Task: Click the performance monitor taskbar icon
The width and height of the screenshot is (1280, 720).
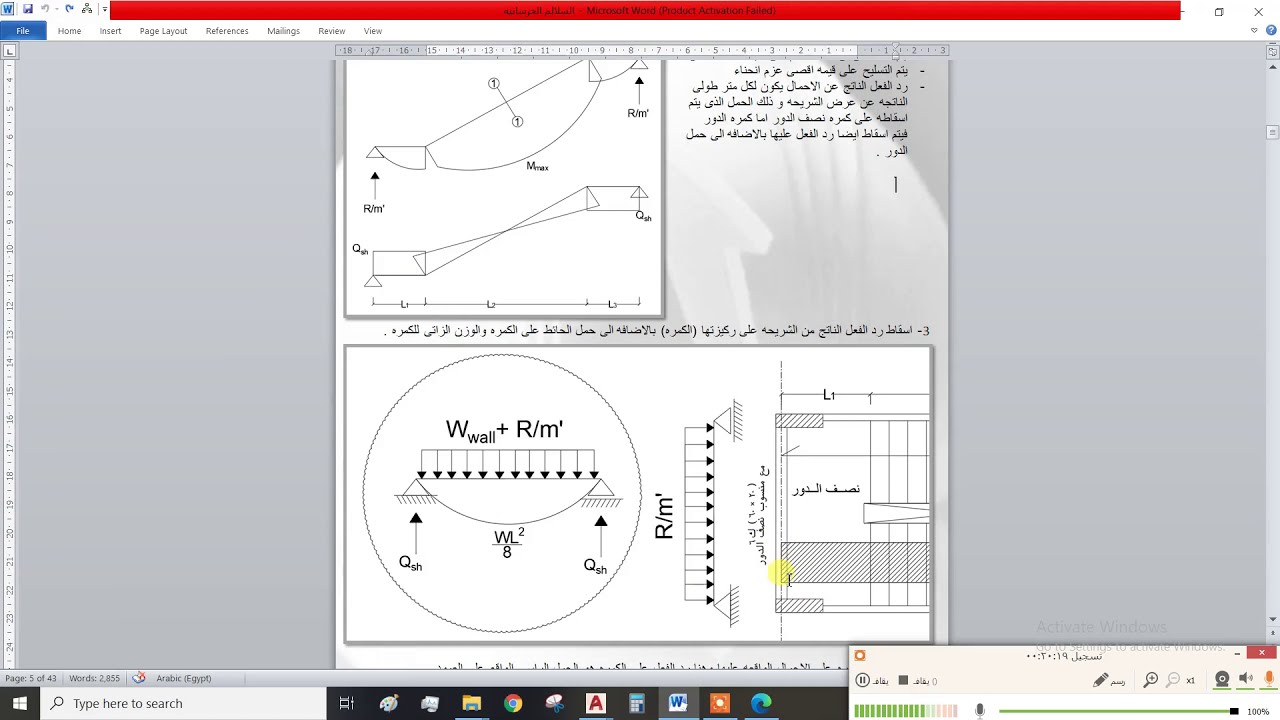Action: [430, 703]
